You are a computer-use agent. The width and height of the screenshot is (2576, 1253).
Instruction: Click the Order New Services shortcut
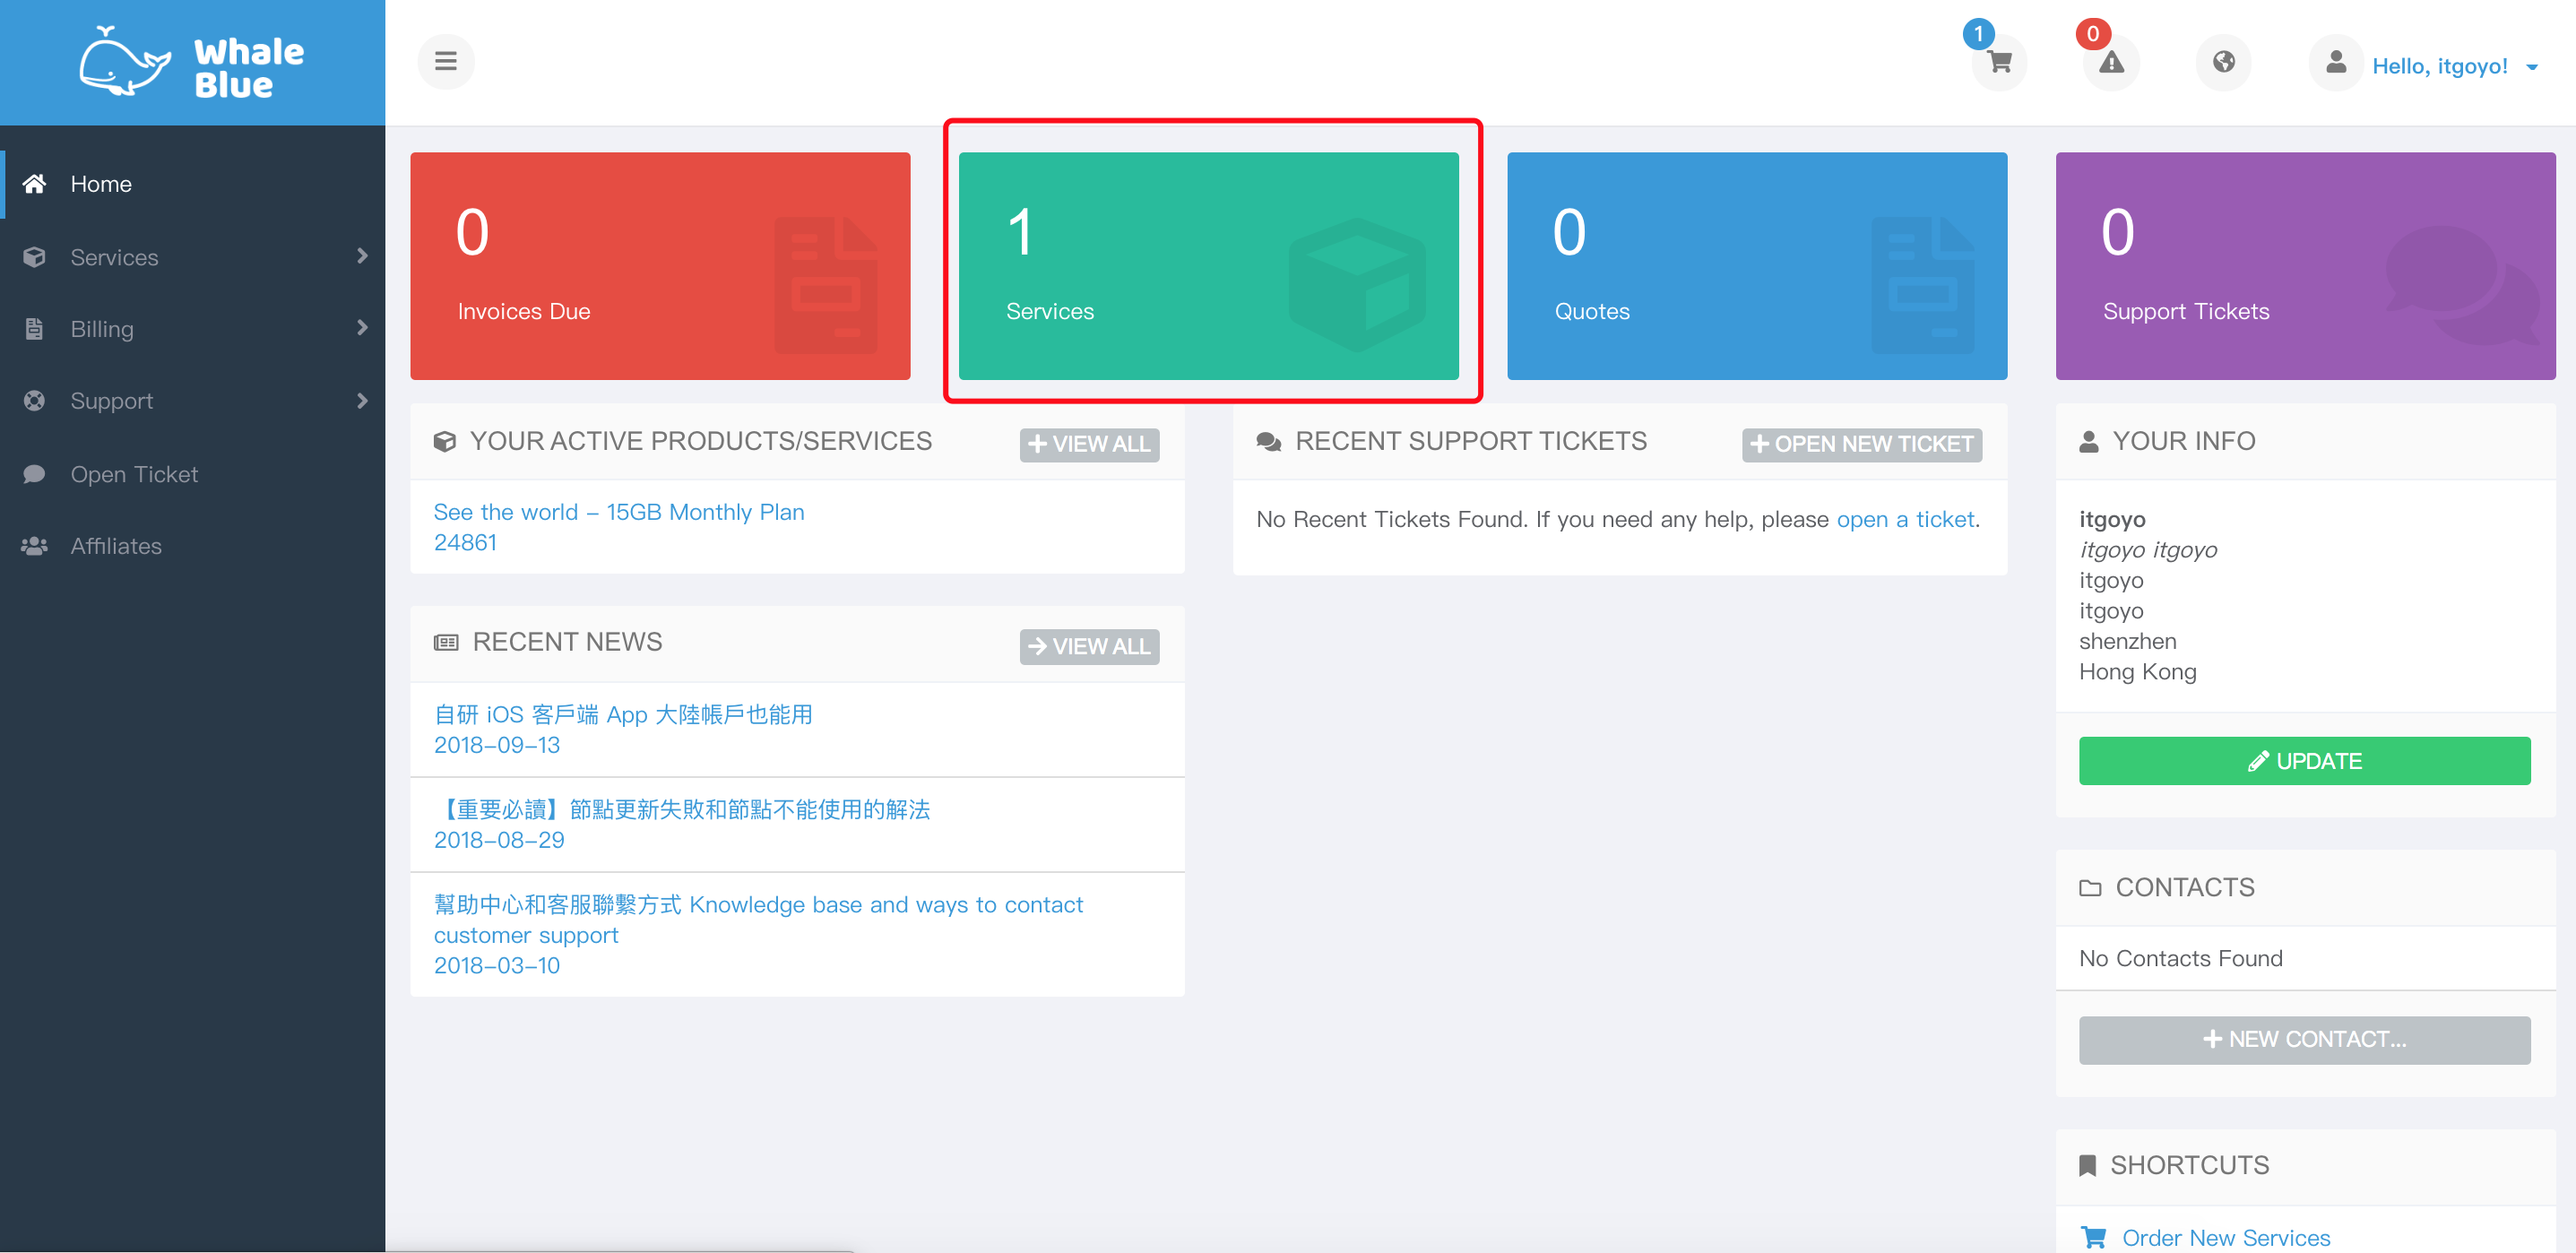tap(2225, 1237)
